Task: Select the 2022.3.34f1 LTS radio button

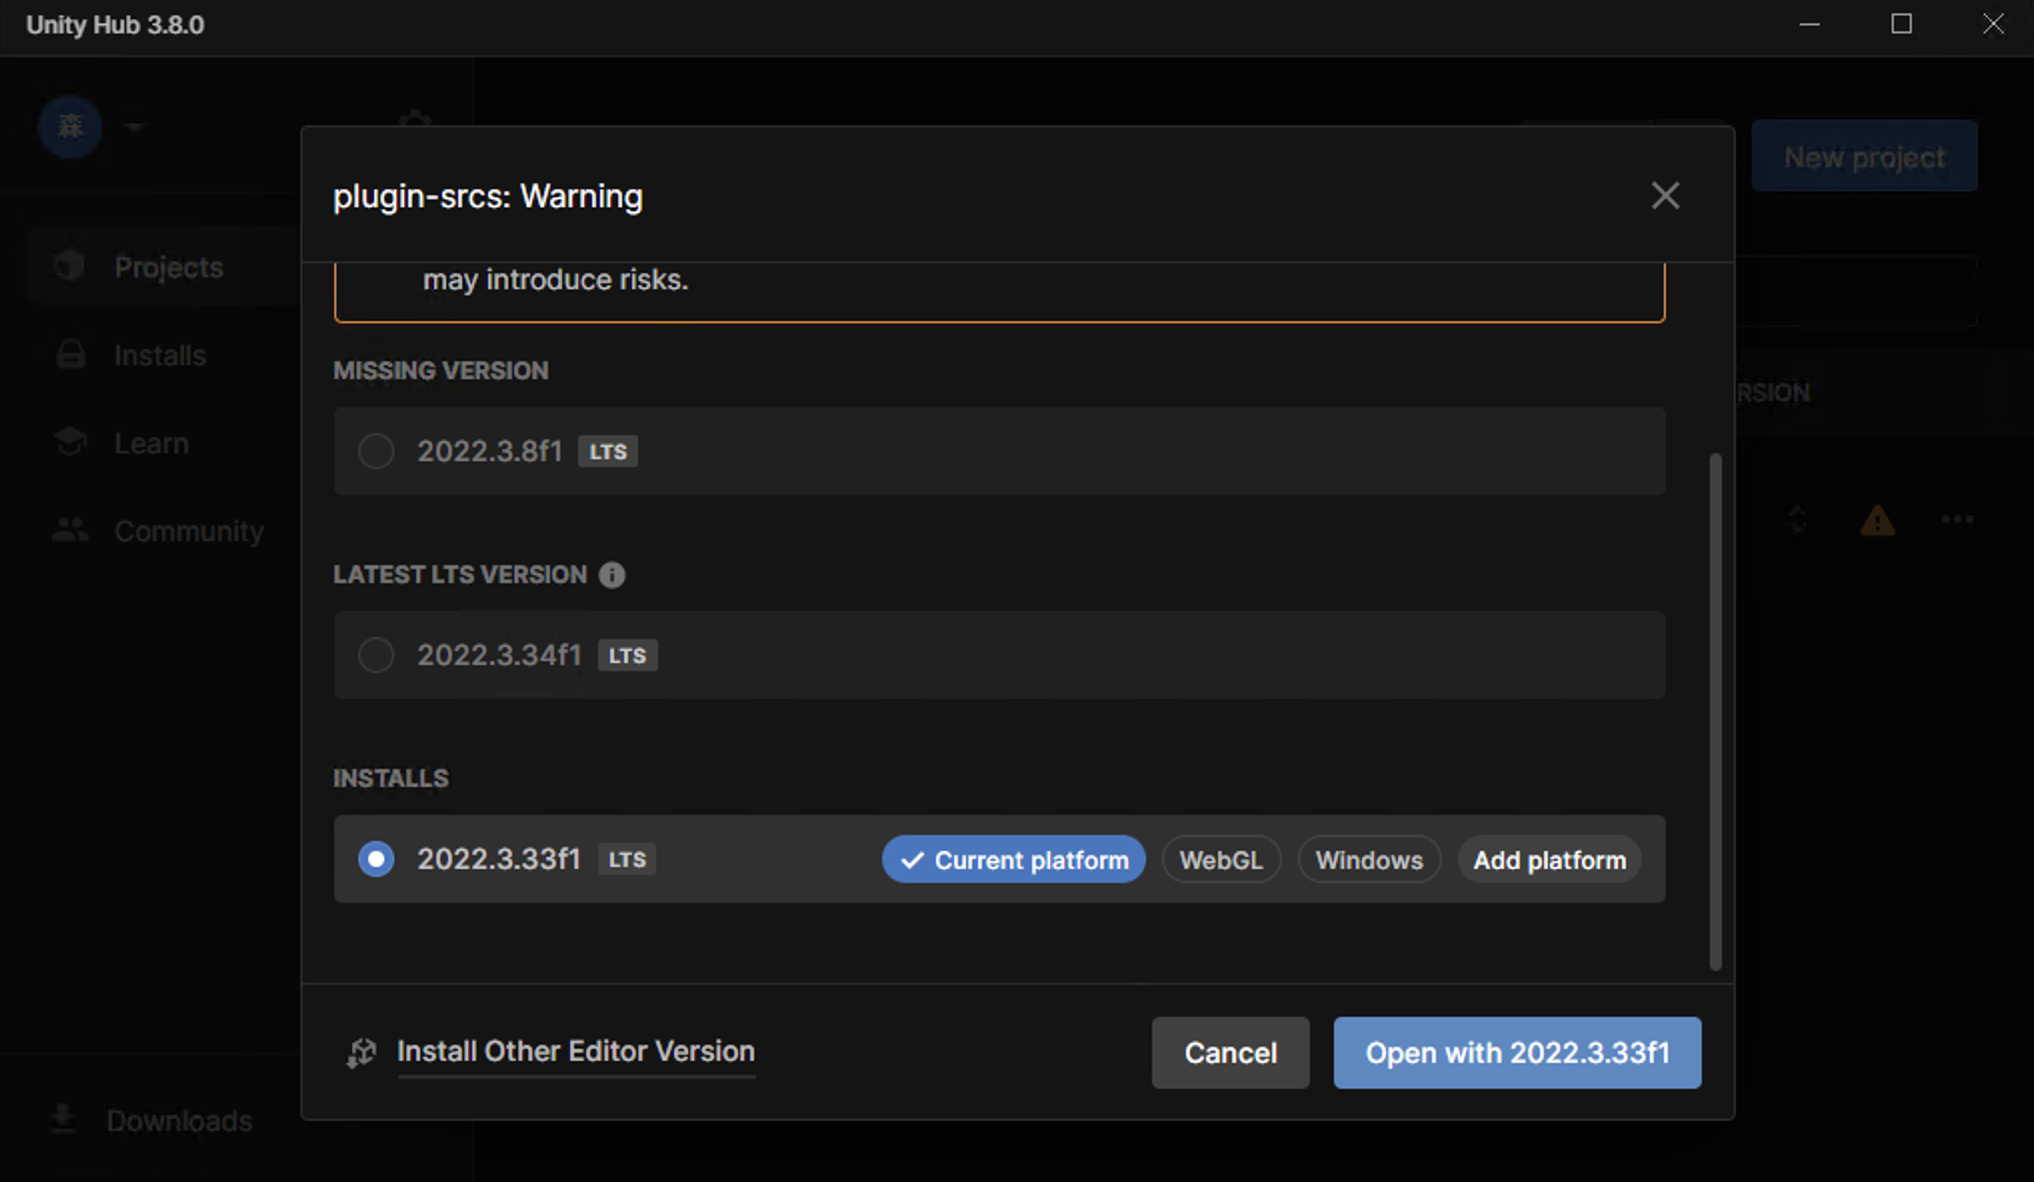Action: (x=376, y=655)
